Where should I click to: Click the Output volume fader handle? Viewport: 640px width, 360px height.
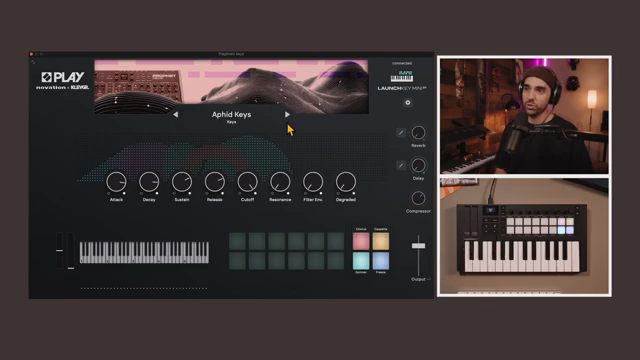coord(418,246)
